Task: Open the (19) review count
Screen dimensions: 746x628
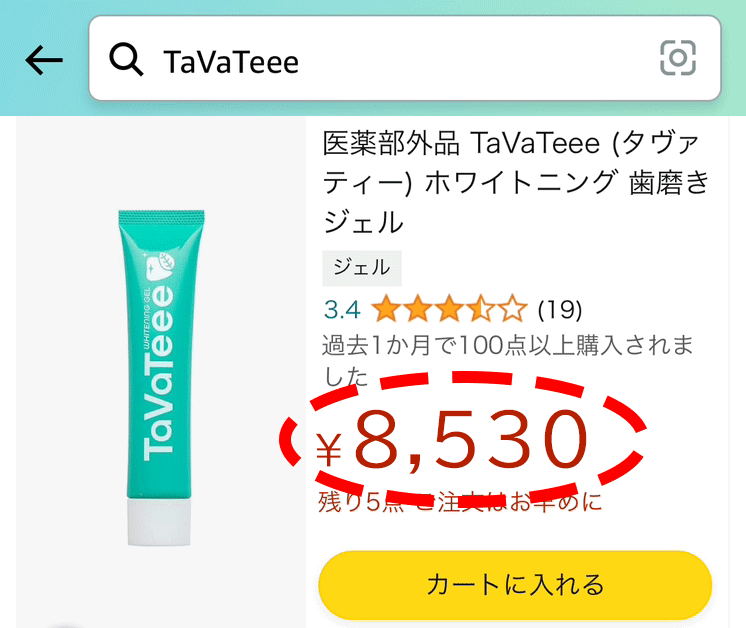Action: pos(560,310)
